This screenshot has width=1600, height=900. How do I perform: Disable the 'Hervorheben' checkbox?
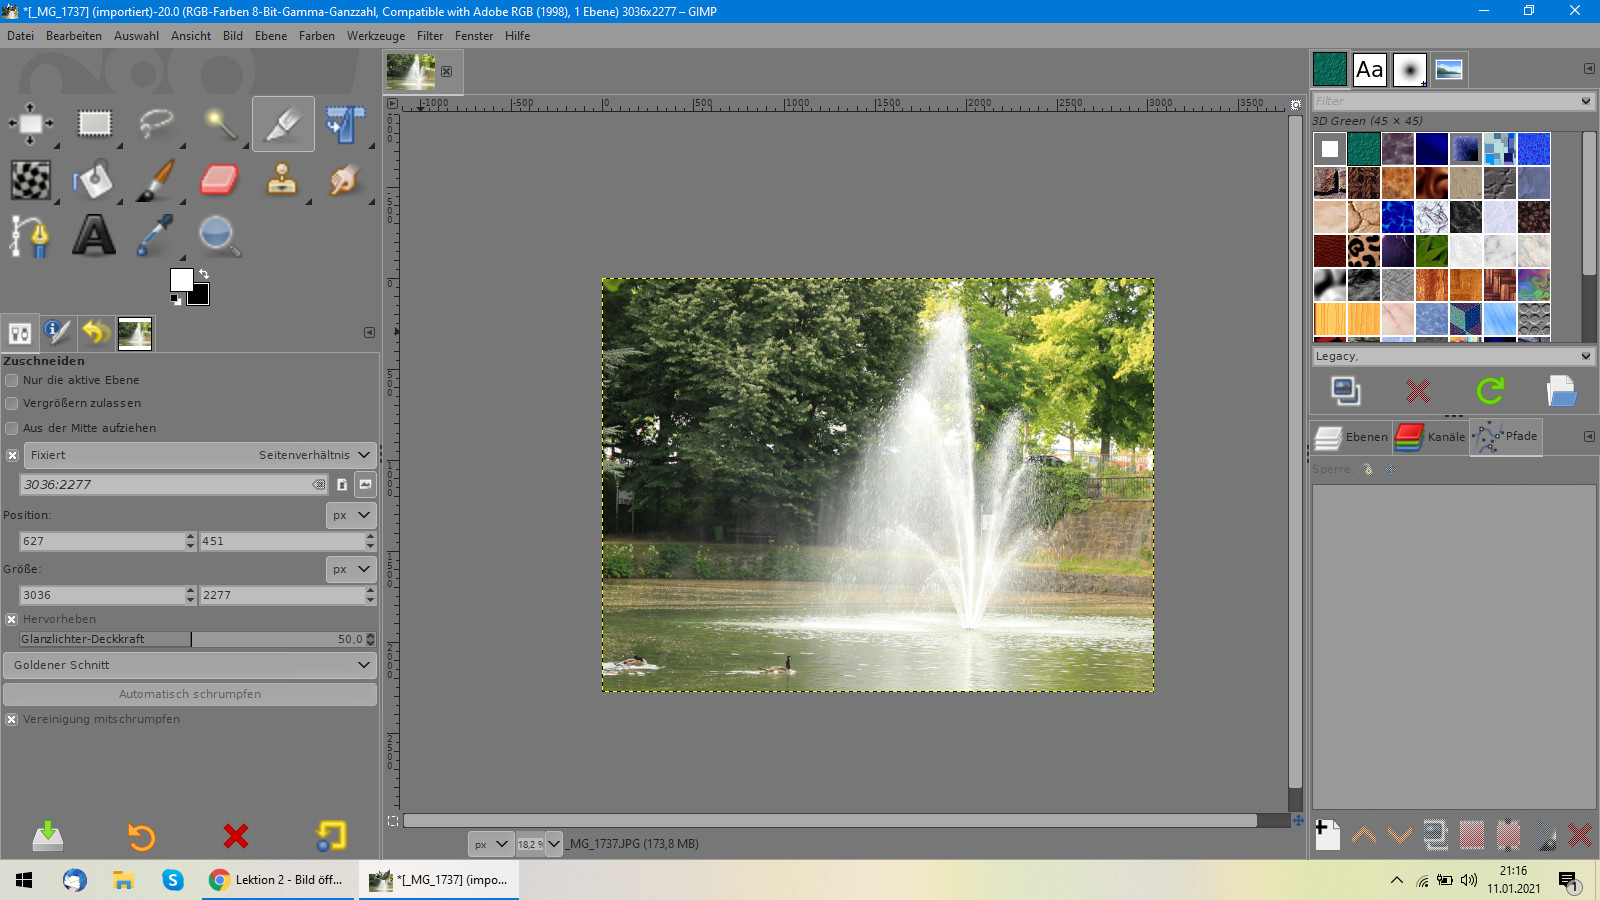pyautogui.click(x=12, y=619)
